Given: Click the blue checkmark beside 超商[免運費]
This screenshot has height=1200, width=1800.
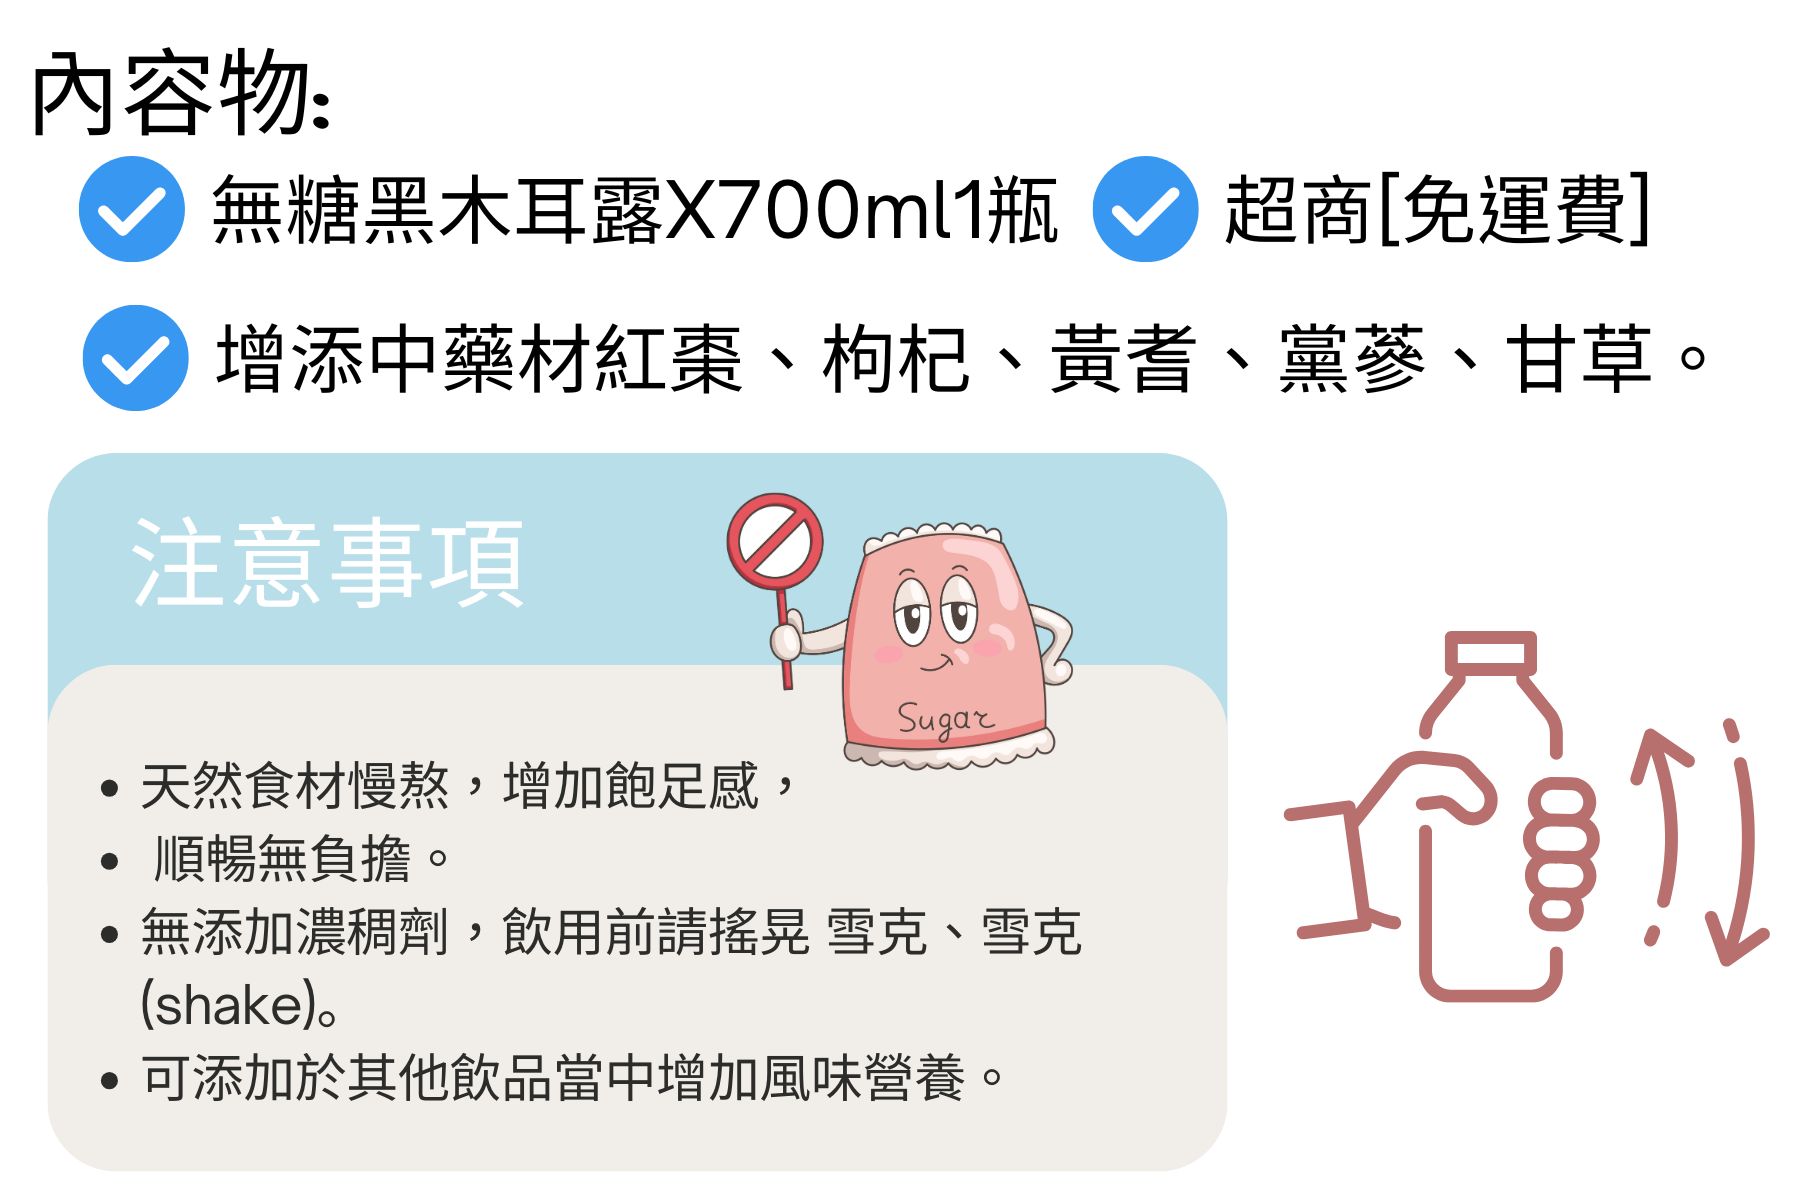Looking at the screenshot, I should tap(1145, 209).
